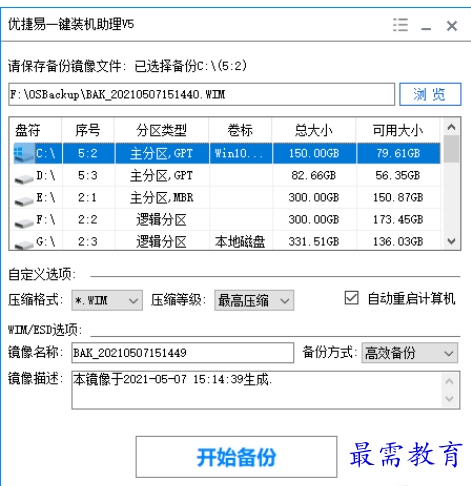The width and height of the screenshot is (471, 486).
Task: Click the 浏览 browse button
Action: (x=430, y=94)
